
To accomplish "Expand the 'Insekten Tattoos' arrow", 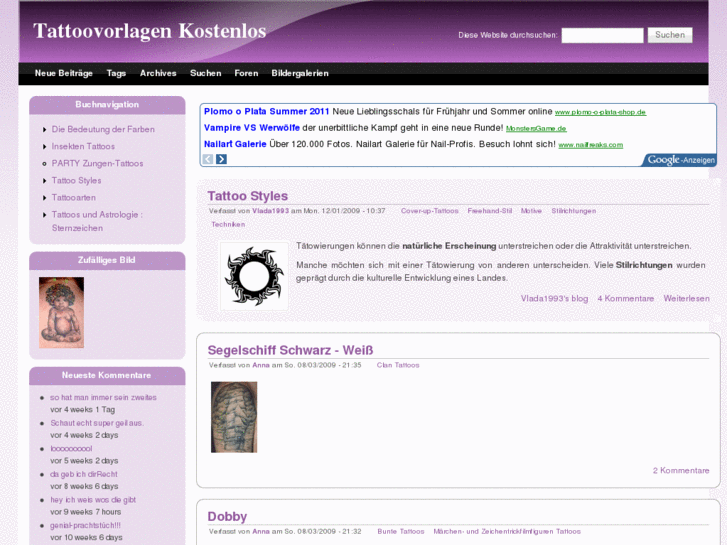I will 45,147.
